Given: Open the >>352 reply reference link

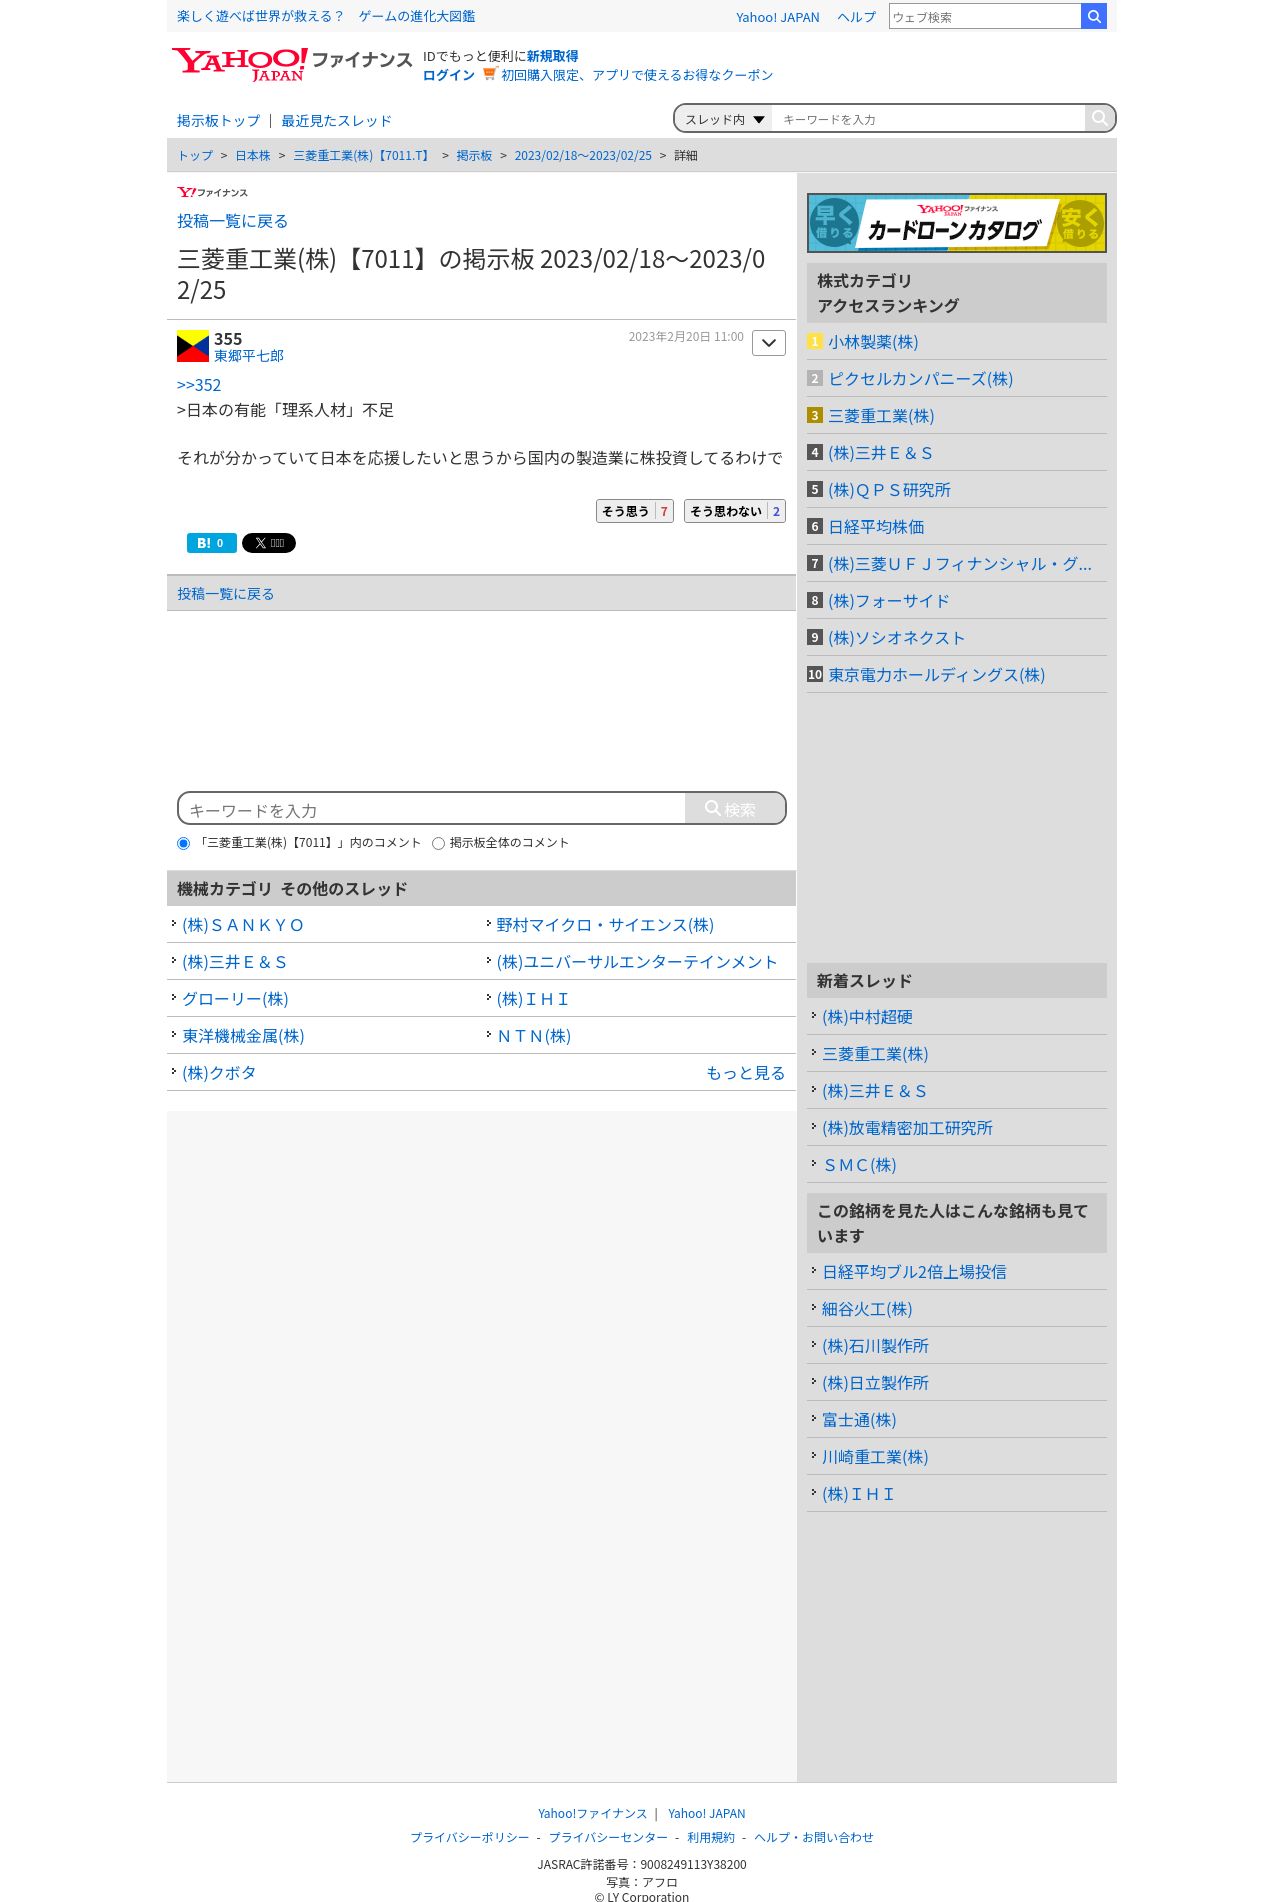Looking at the screenshot, I should coord(199,385).
